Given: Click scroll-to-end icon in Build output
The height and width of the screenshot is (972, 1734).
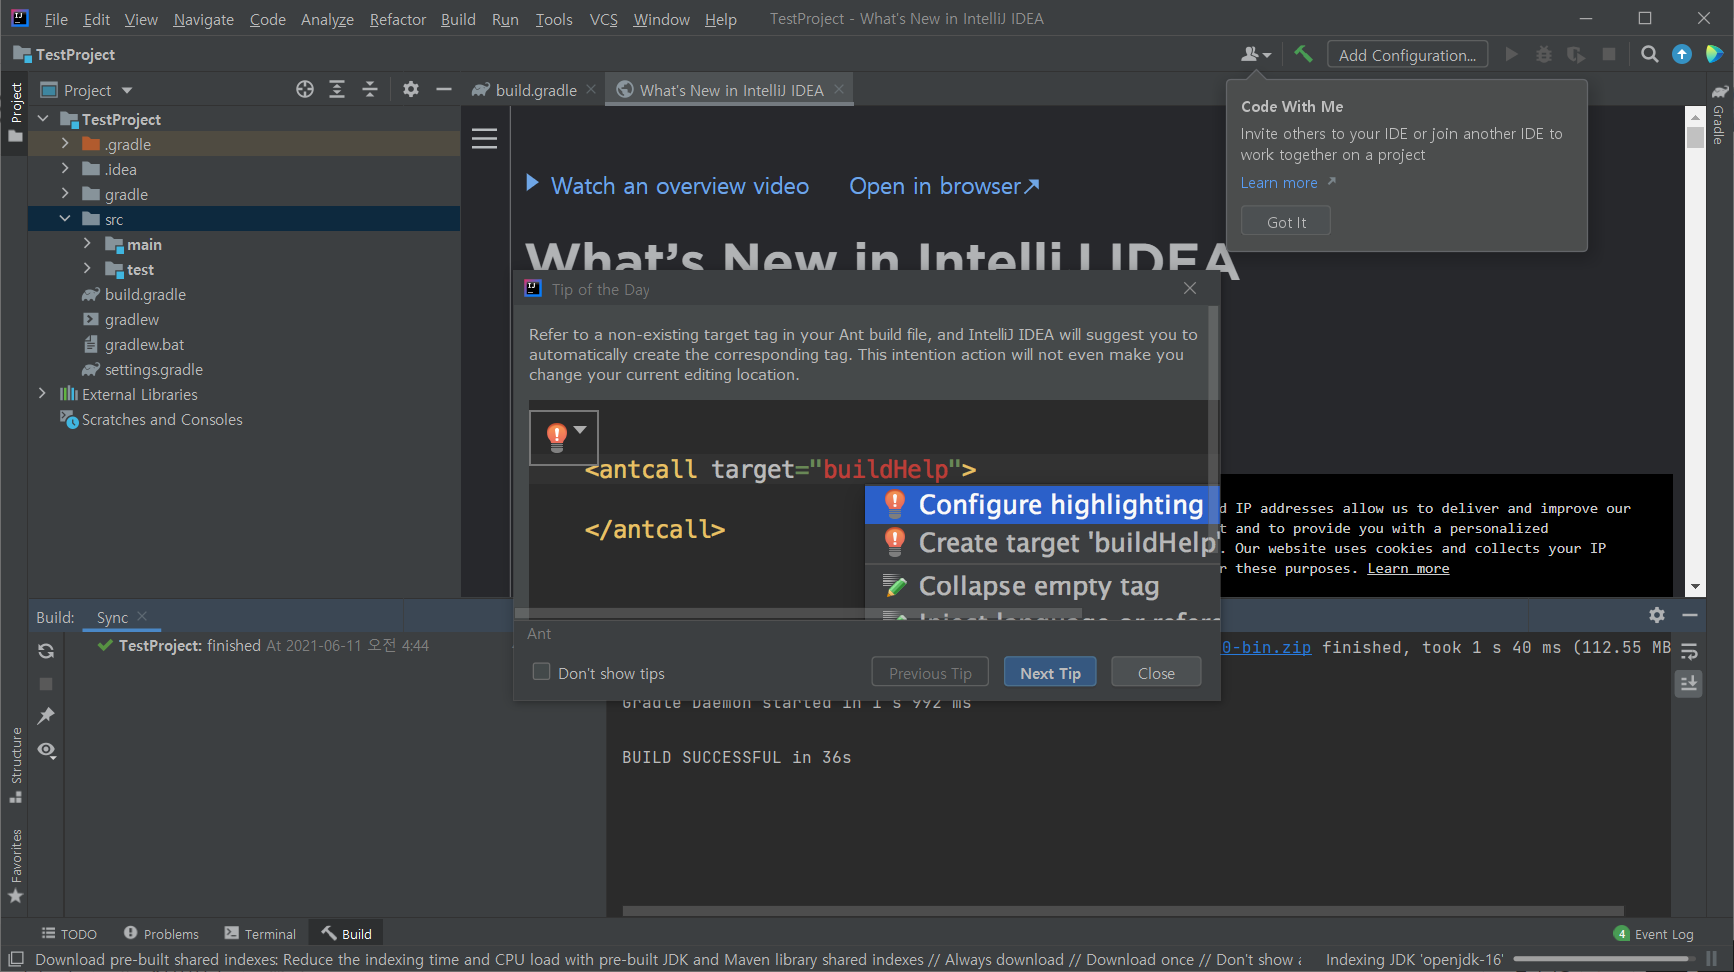Looking at the screenshot, I should (1689, 683).
